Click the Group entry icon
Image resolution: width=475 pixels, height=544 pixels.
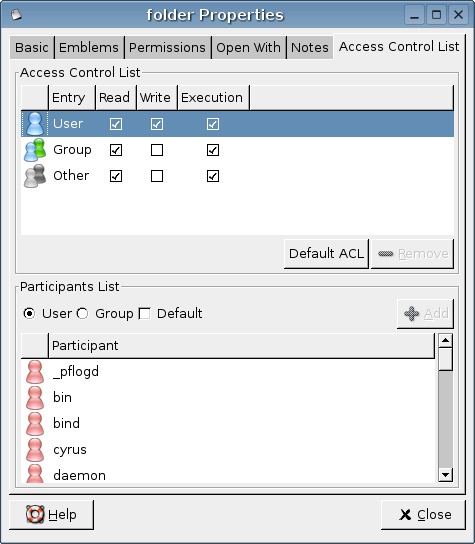[x=35, y=150]
